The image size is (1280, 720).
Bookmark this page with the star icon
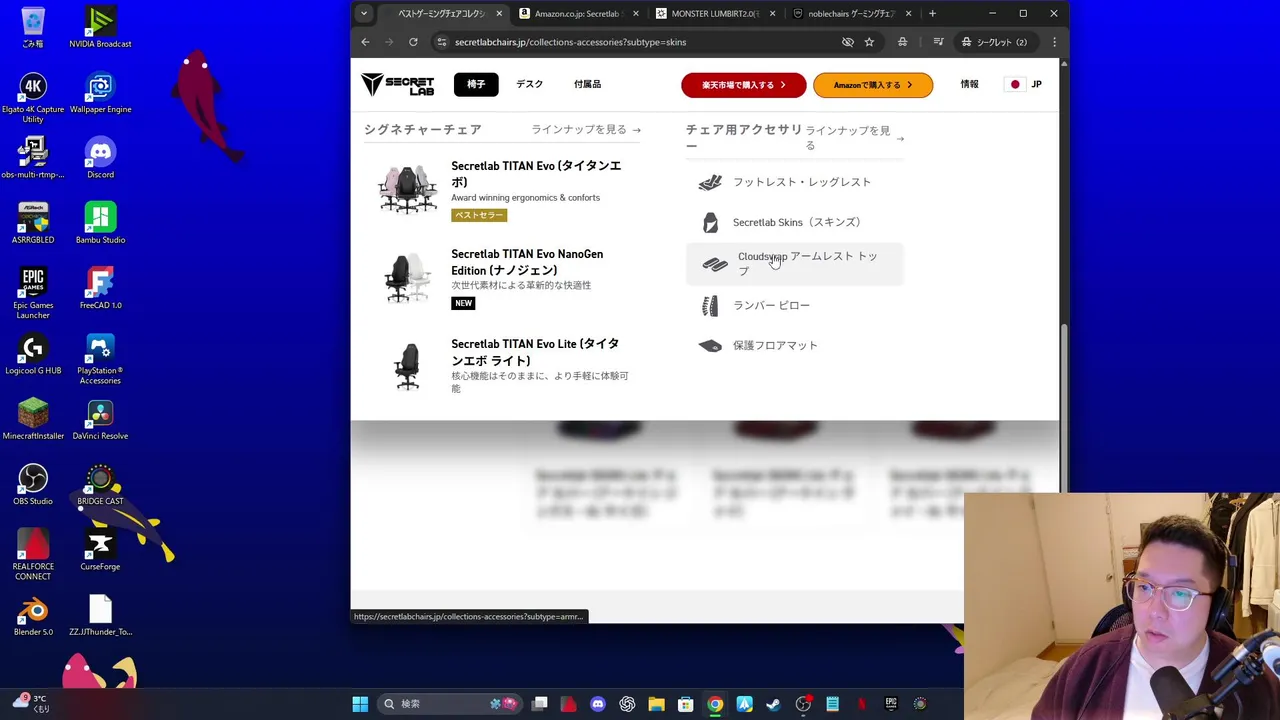tap(869, 42)
